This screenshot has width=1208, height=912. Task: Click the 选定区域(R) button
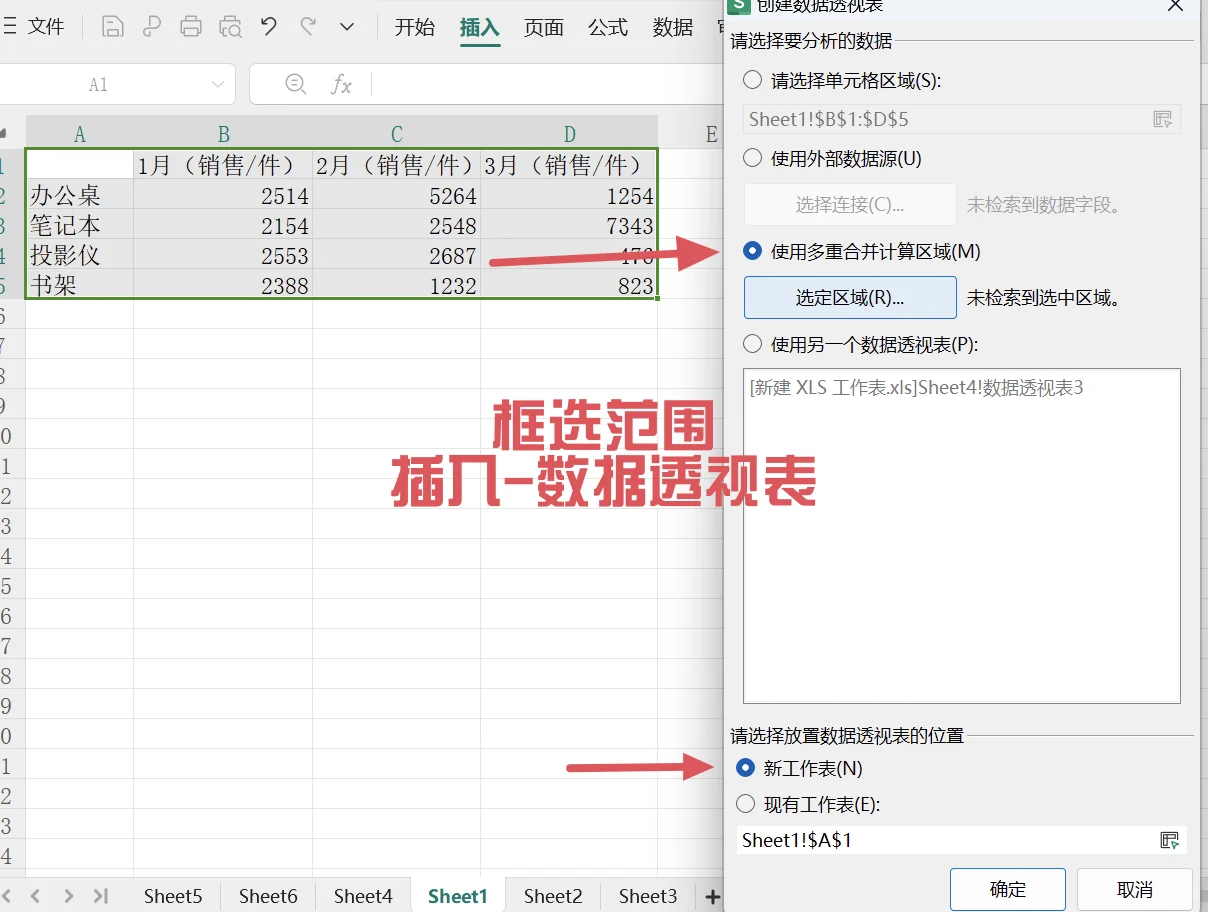[x=849, y=298]
